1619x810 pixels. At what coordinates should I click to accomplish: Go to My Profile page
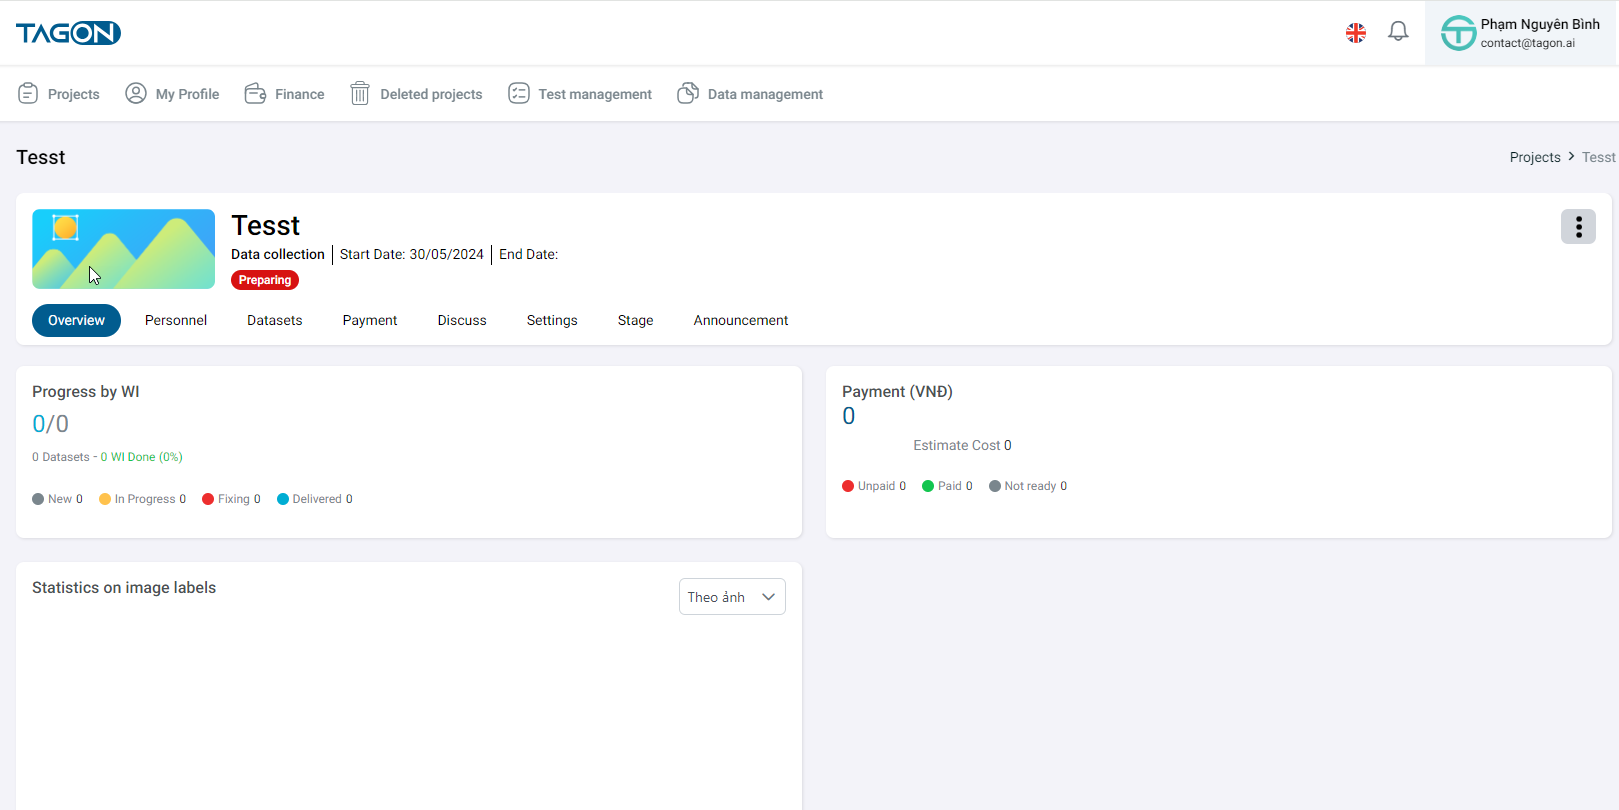(x=172, y=94)
